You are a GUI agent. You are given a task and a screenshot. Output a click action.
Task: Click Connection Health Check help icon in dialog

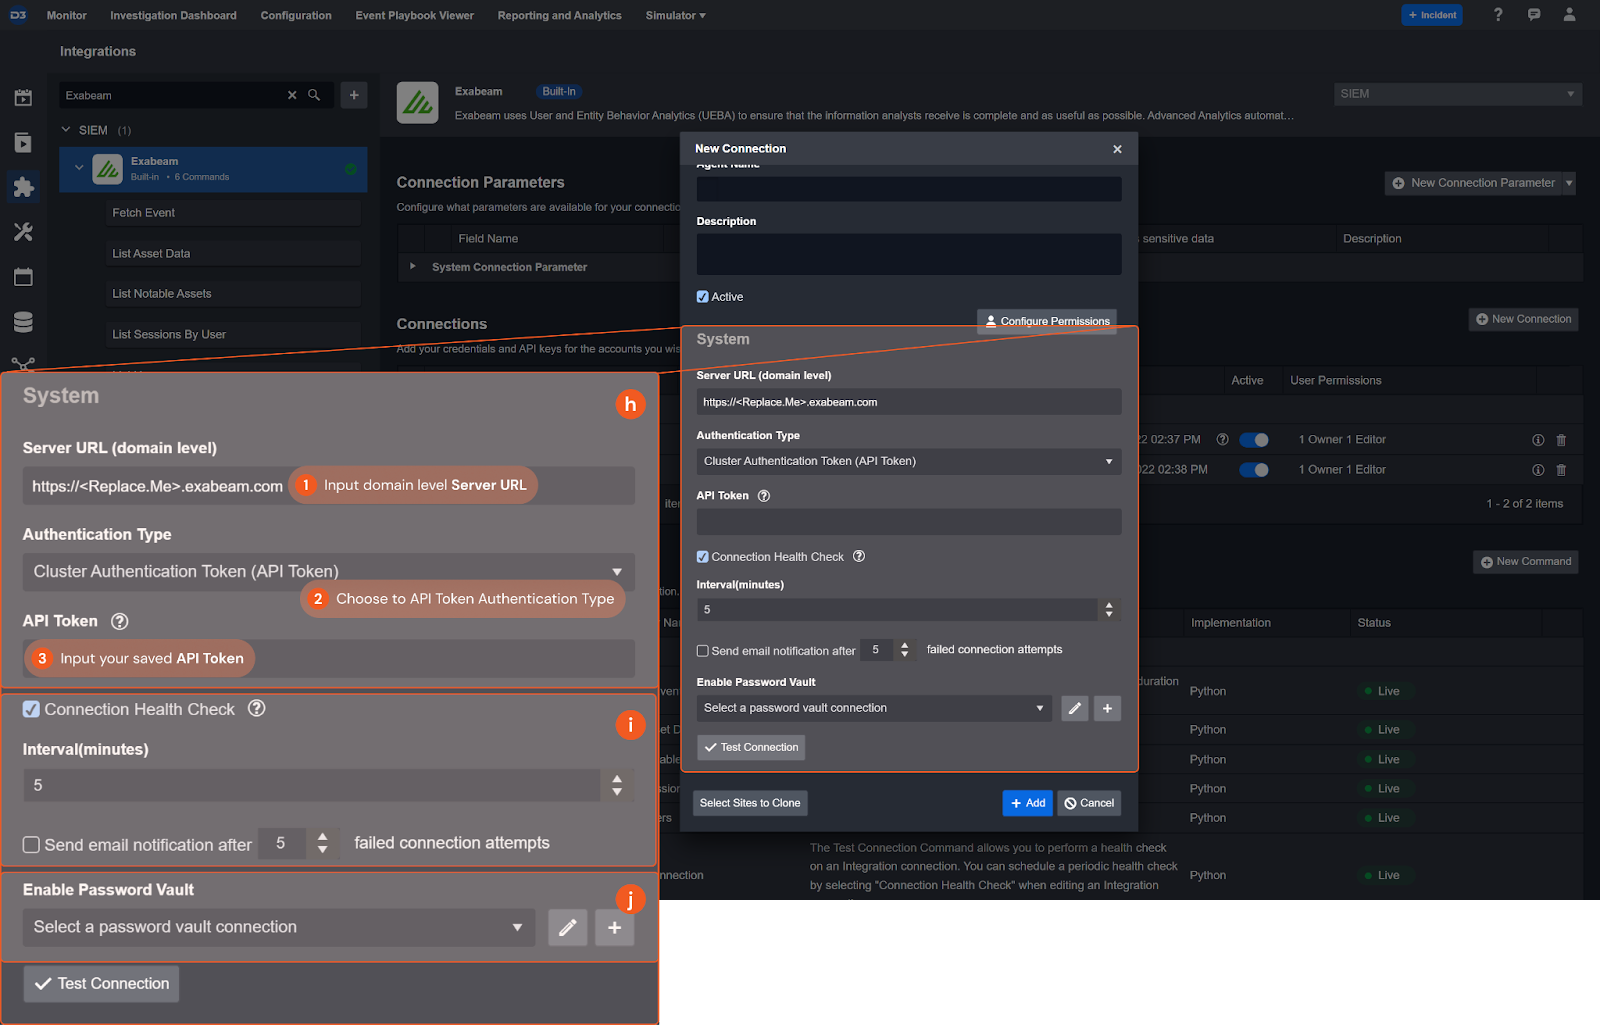tap(859, 556)
